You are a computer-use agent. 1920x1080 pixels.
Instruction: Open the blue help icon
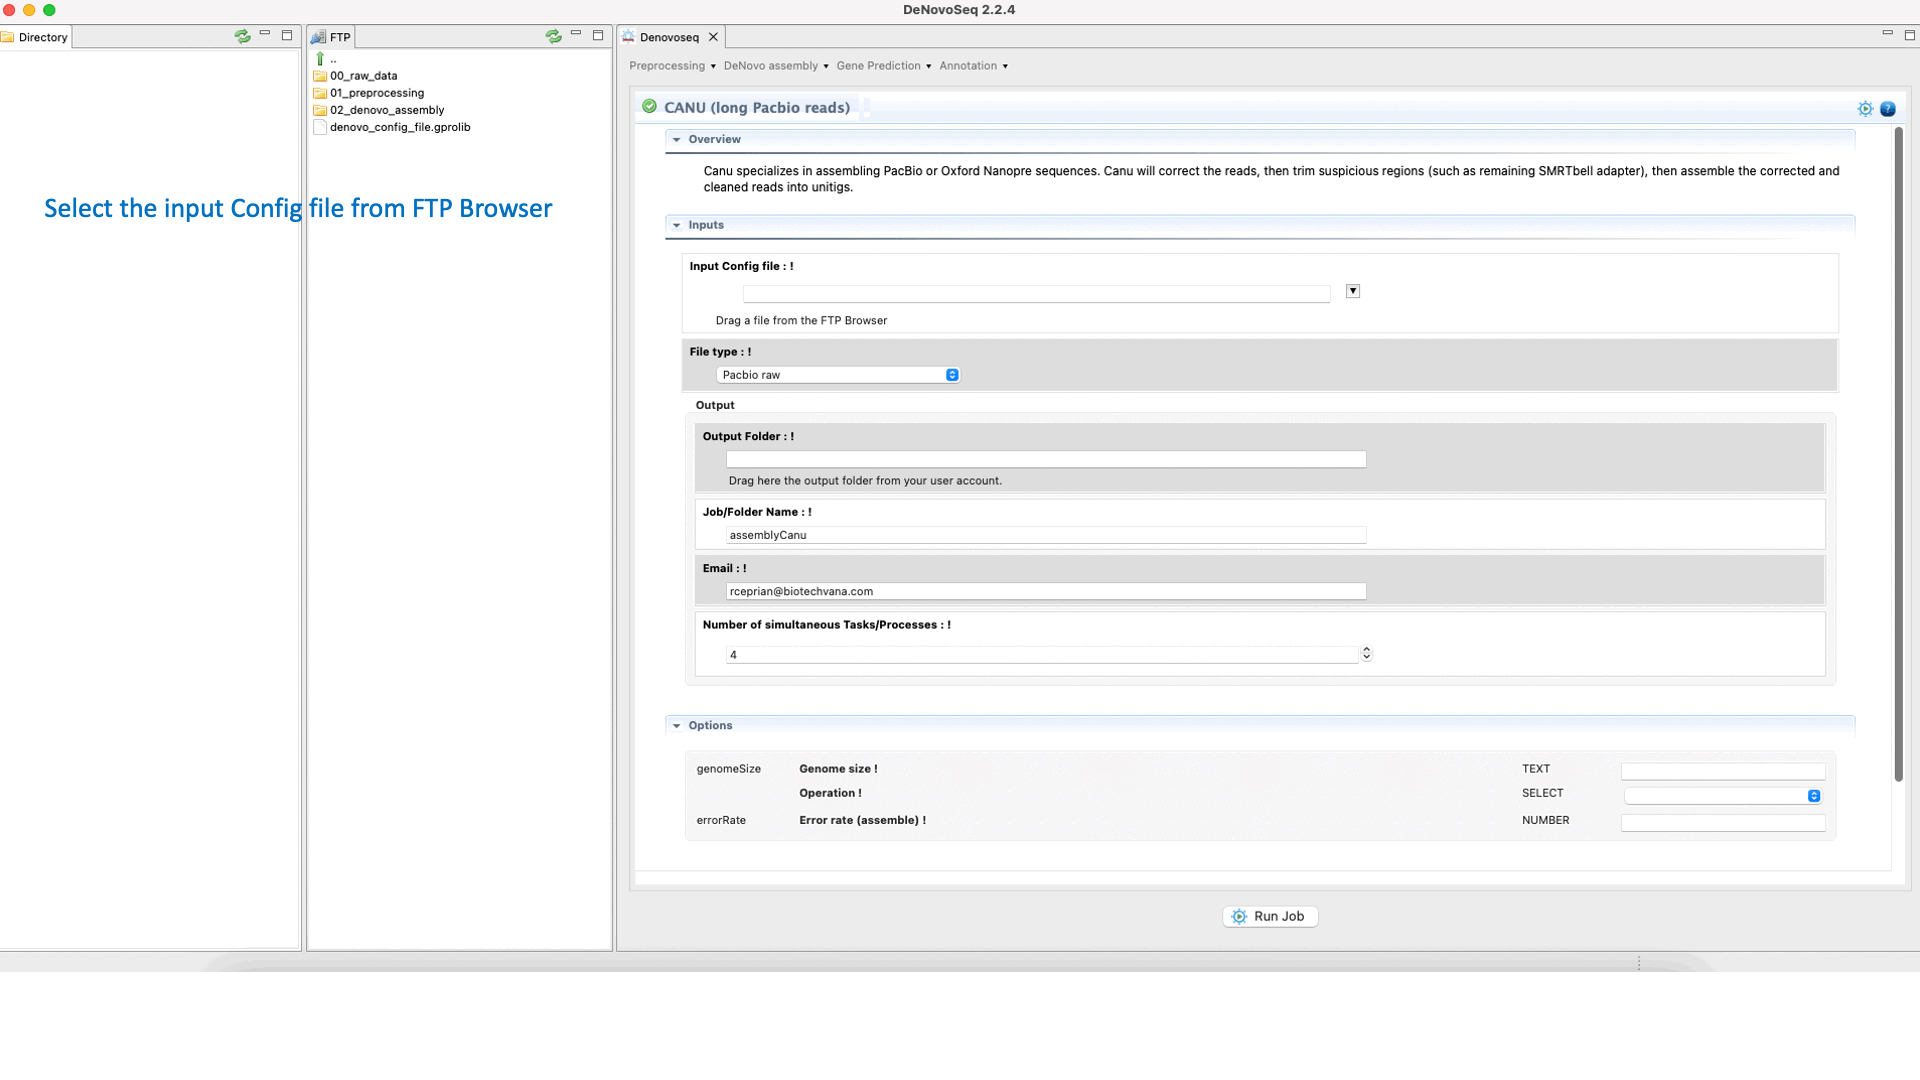1887,109
